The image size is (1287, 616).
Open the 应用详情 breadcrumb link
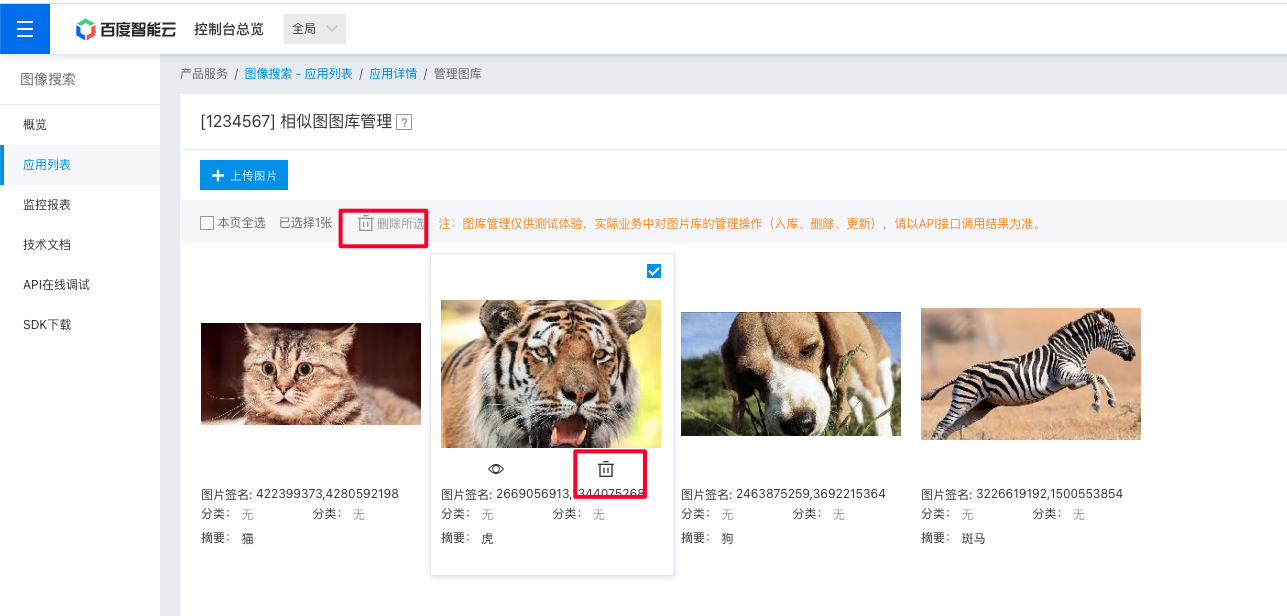[x=393, y=74]
